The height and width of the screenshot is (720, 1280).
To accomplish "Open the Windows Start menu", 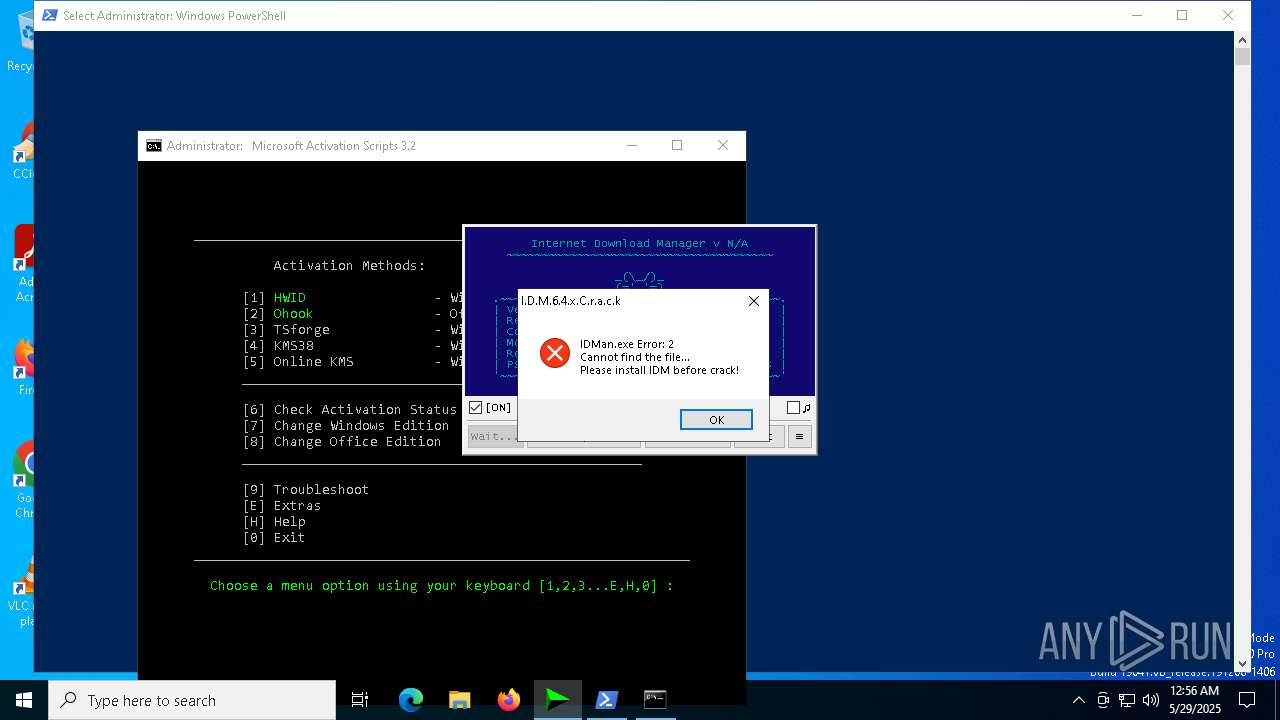I will [24, 700].
